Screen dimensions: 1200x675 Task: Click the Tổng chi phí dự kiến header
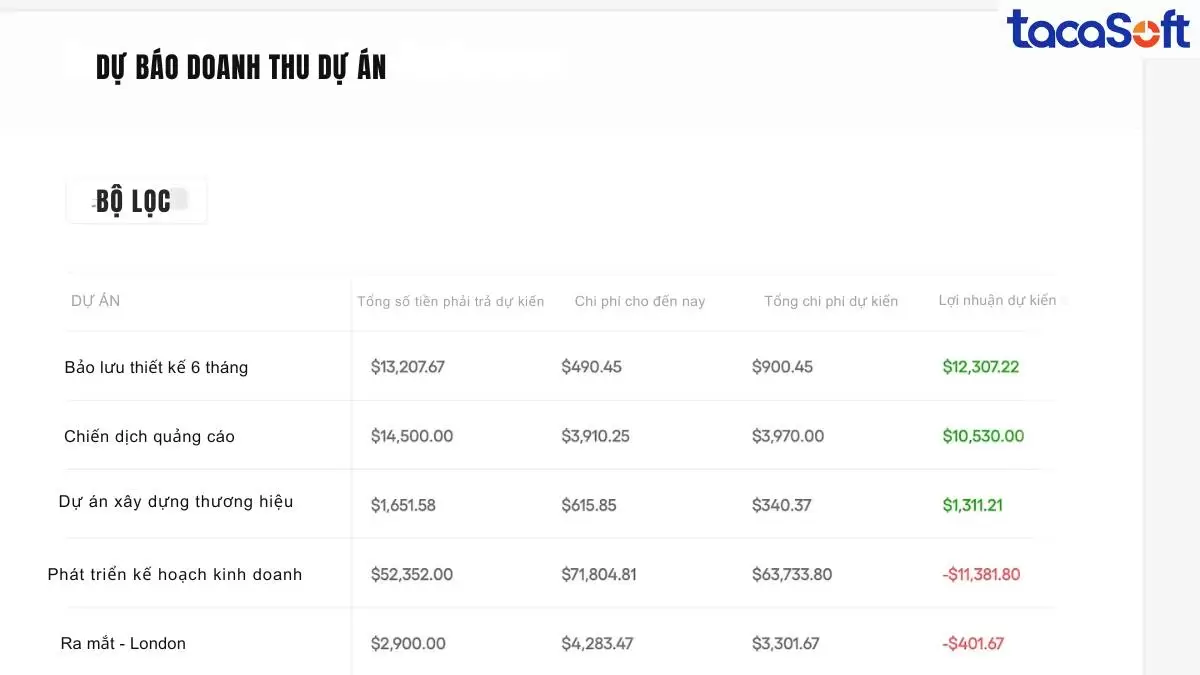[830, 301]
